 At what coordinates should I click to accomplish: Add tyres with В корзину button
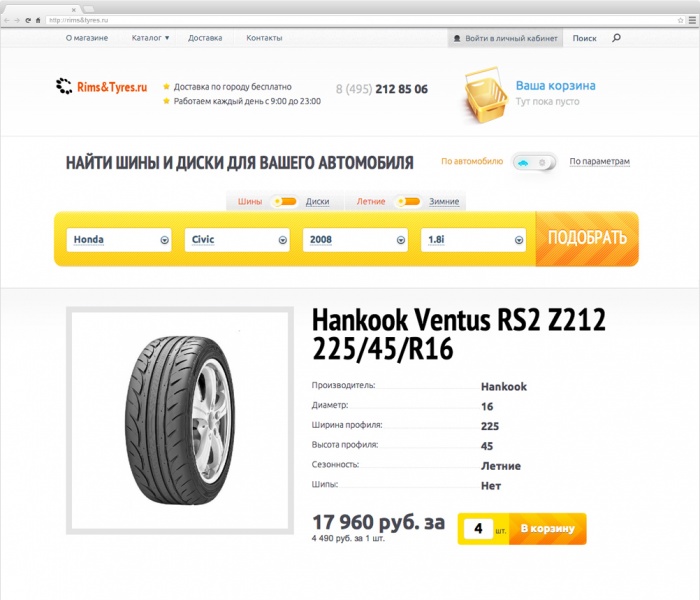[x=547, y=529]
